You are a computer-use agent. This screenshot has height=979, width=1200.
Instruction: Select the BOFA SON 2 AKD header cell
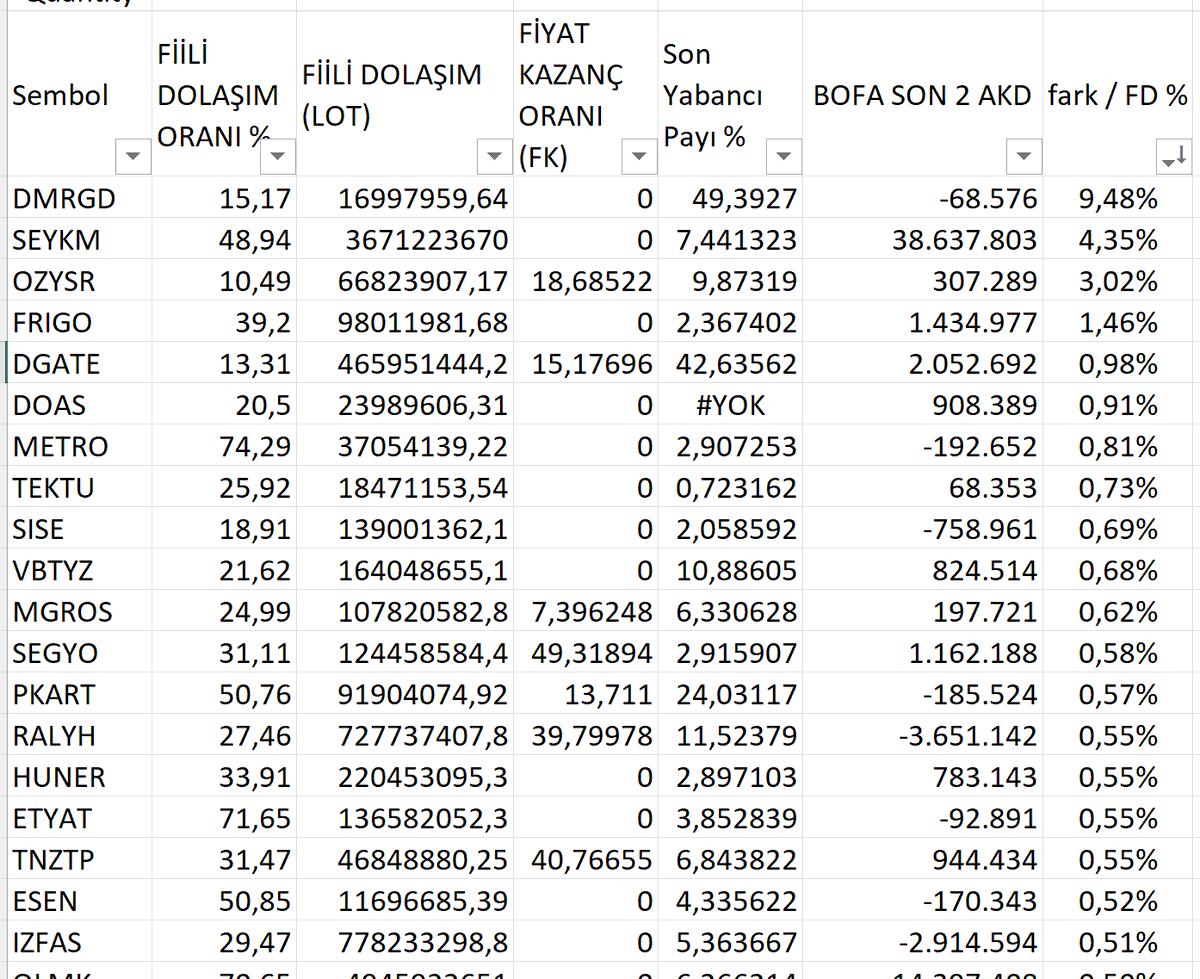922,94
